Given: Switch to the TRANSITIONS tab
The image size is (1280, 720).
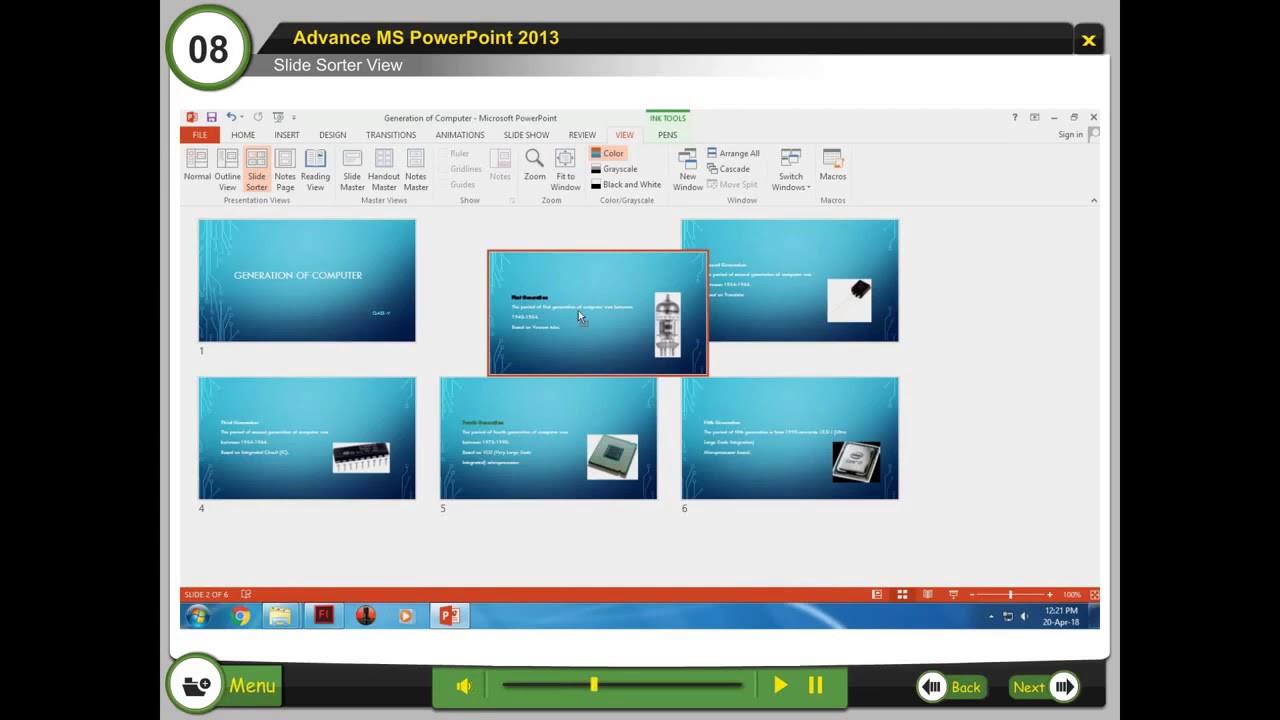Looking at the screenshot, I should (391, 135).
